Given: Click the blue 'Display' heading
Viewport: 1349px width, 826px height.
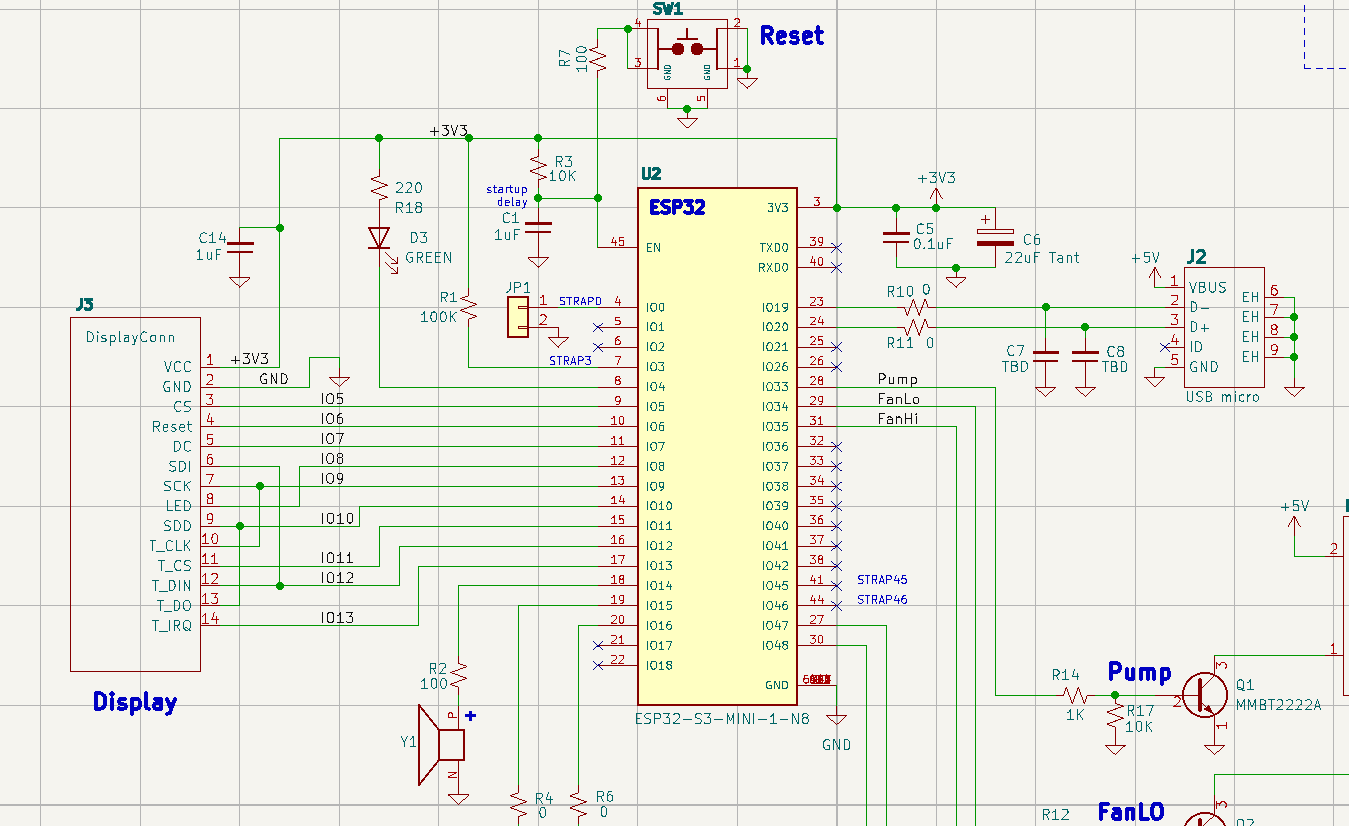Looking at the screenshot, I should click(135, 702).
